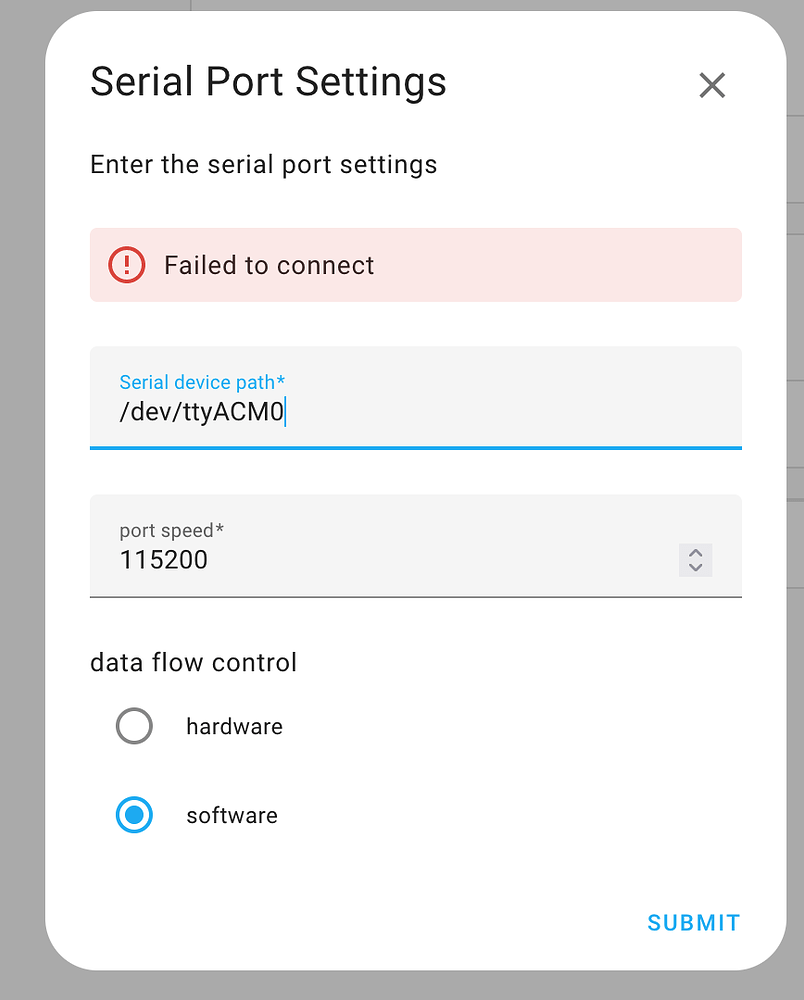Select the hardware flow control radio button
Screen dimensions: 804x1000
[x=134, y=726]
